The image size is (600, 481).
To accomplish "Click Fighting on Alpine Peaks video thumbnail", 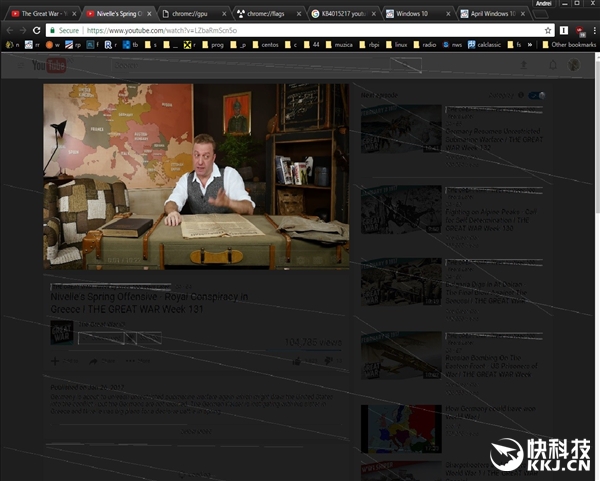I will 401,208.
